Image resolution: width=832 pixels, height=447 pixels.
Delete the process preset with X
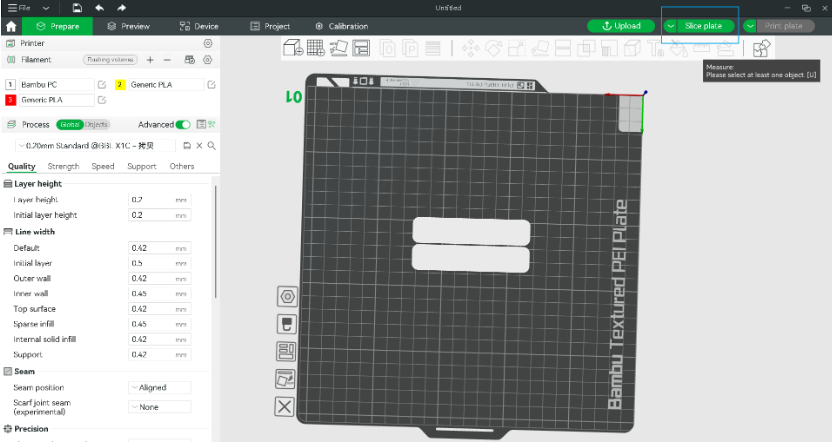click(200, 145)
